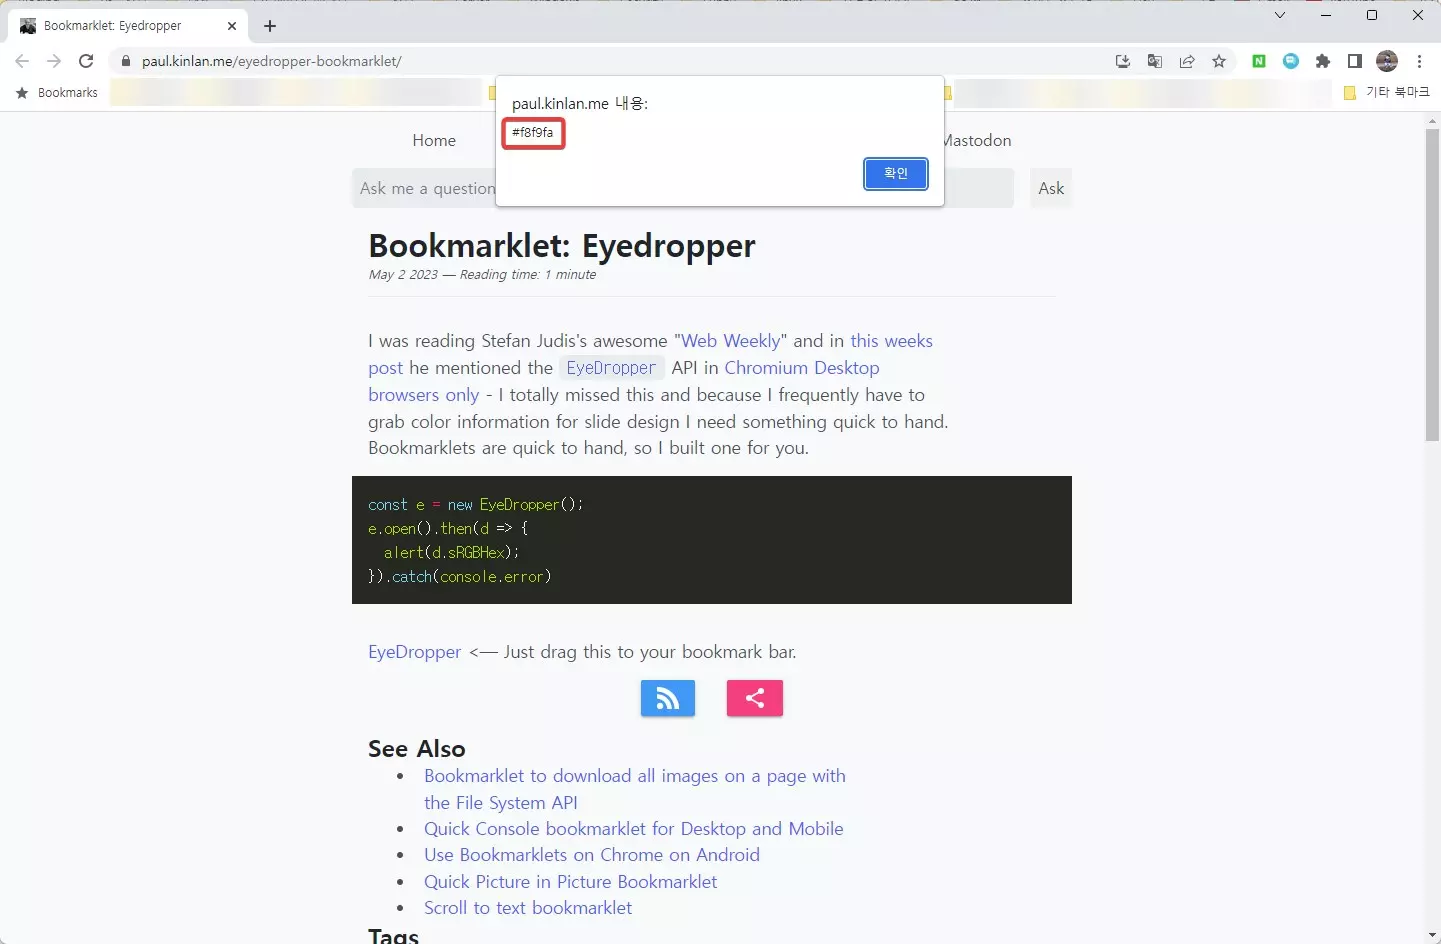The height and width of the screenshot is (944, 1441).
Task: Click the address bar URL
Action: (272, 61)
